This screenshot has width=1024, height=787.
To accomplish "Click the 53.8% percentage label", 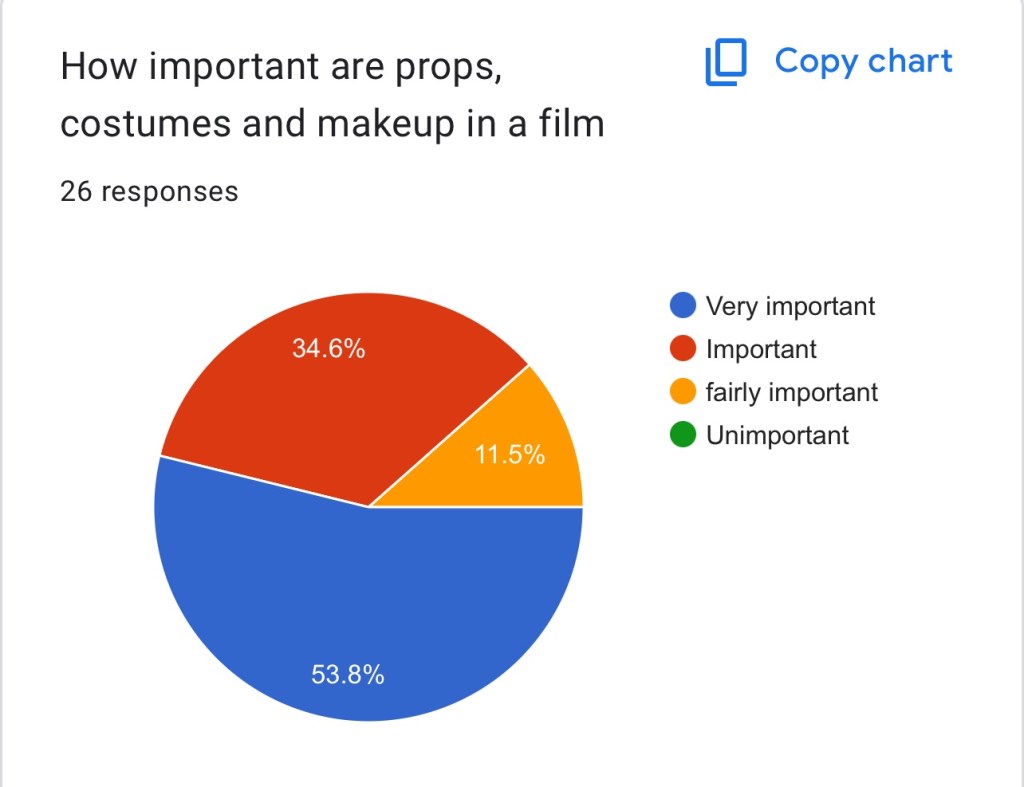I will (x=348, y=675).
